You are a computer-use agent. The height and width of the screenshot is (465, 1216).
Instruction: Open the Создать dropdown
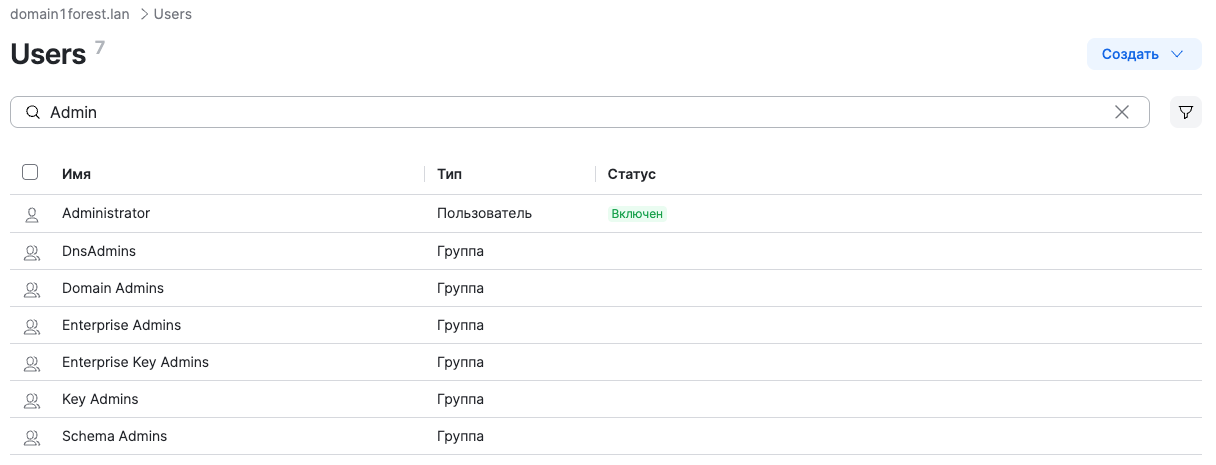pos(1143,54)
